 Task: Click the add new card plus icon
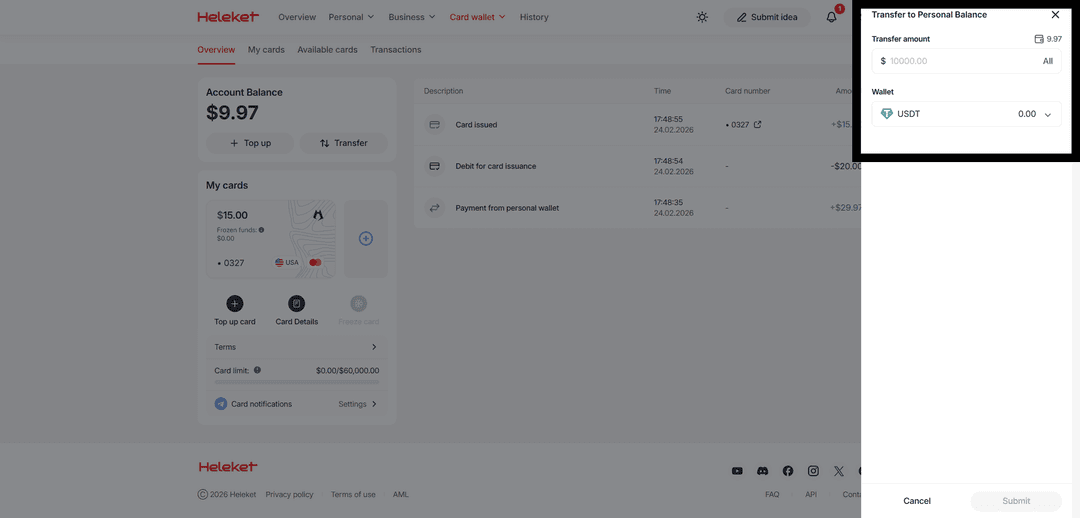366,239
